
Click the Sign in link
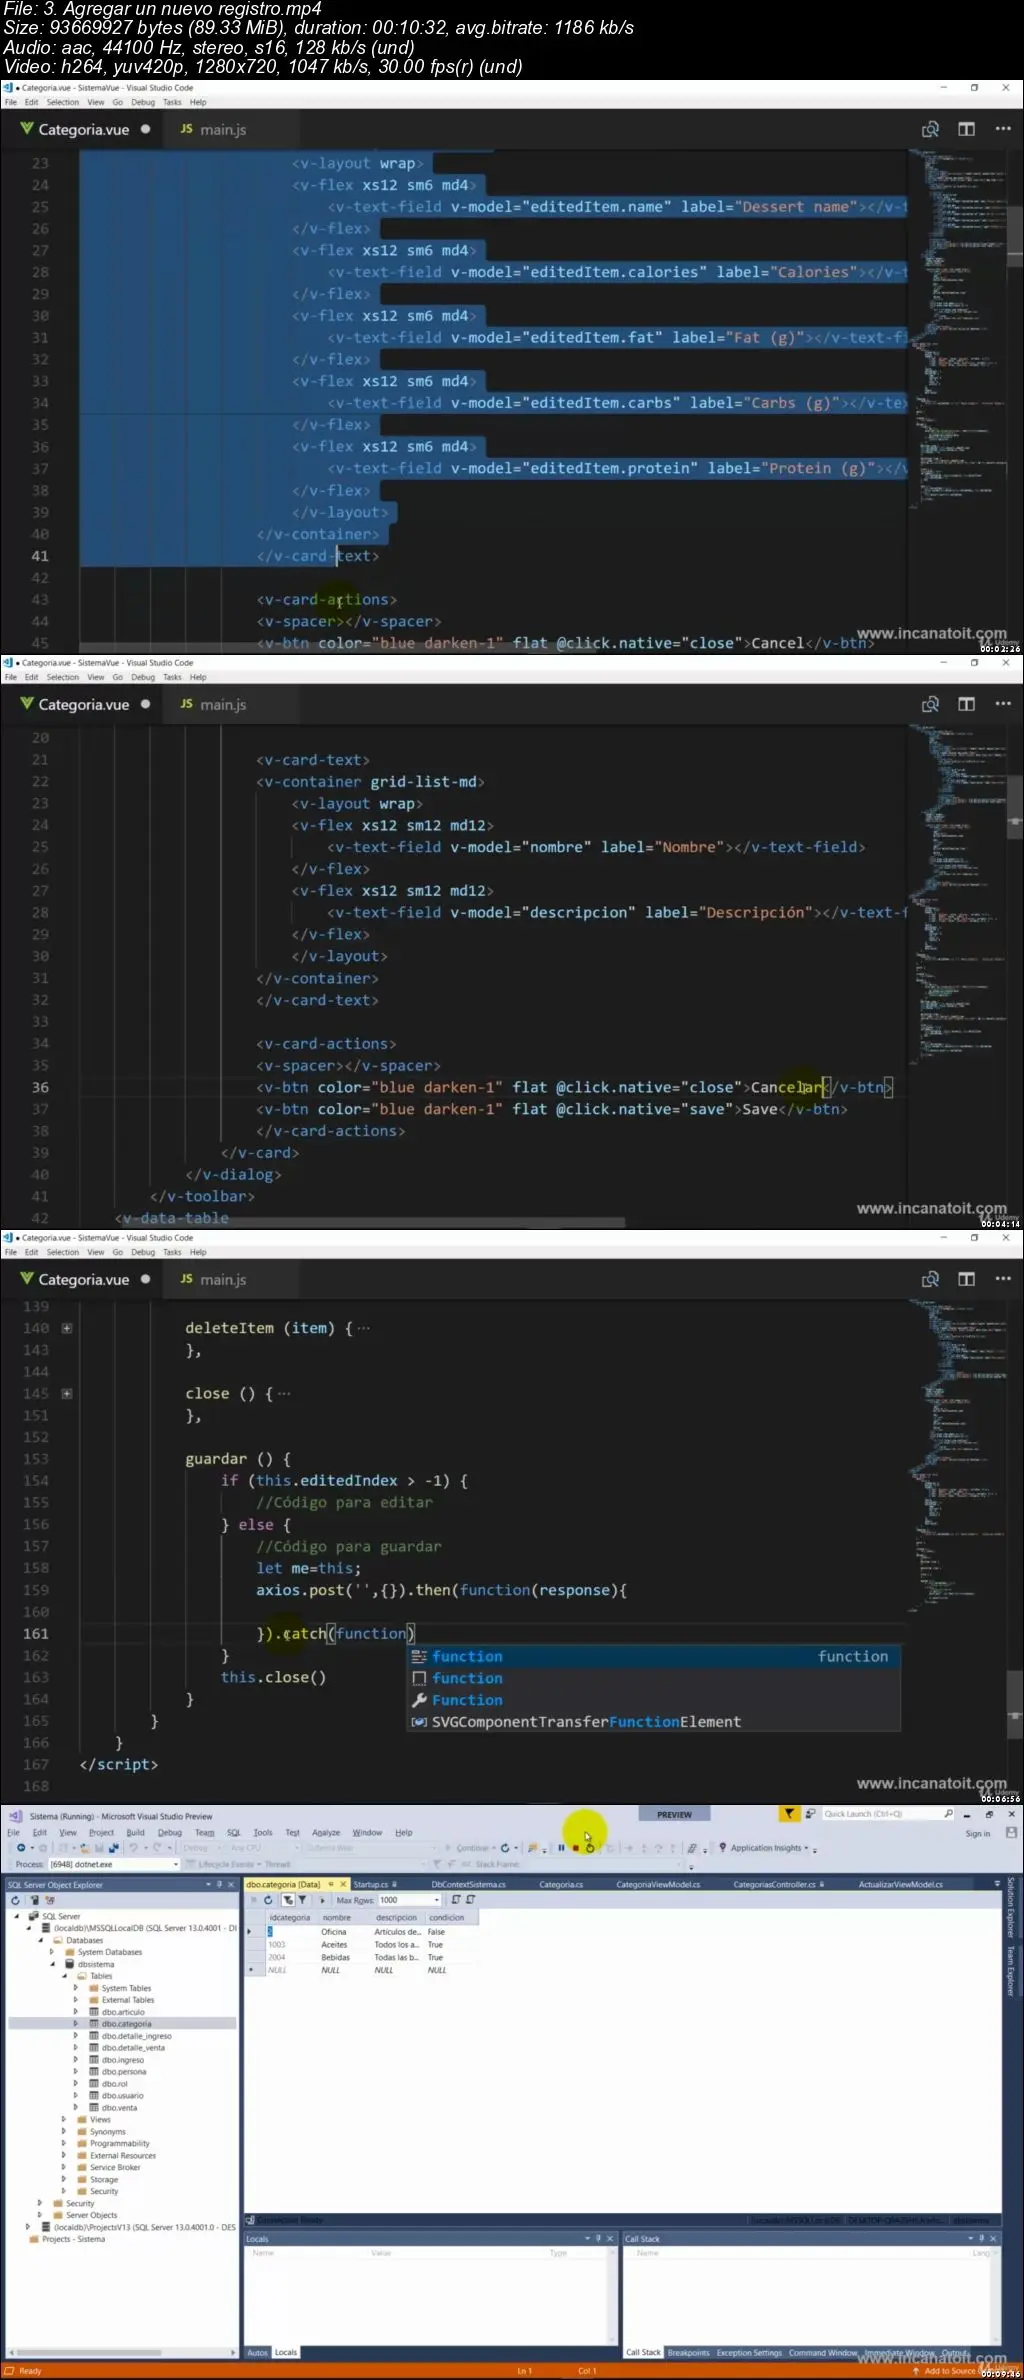tap(977, 1833)
